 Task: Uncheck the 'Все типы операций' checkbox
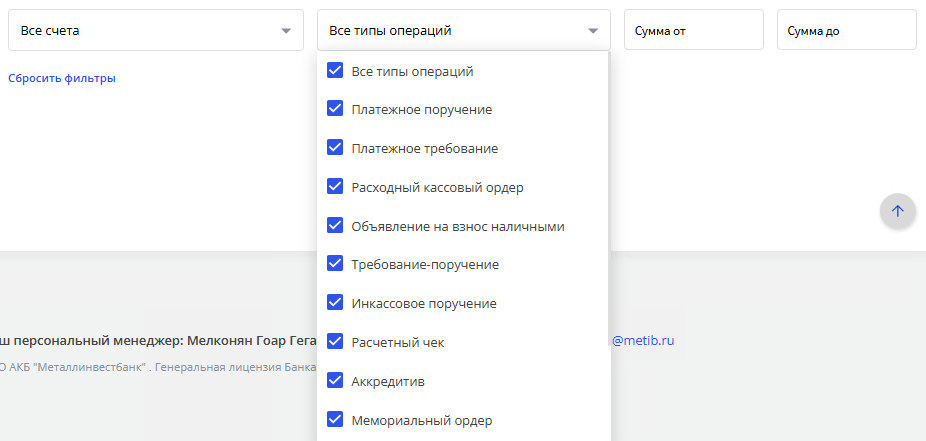335,71
